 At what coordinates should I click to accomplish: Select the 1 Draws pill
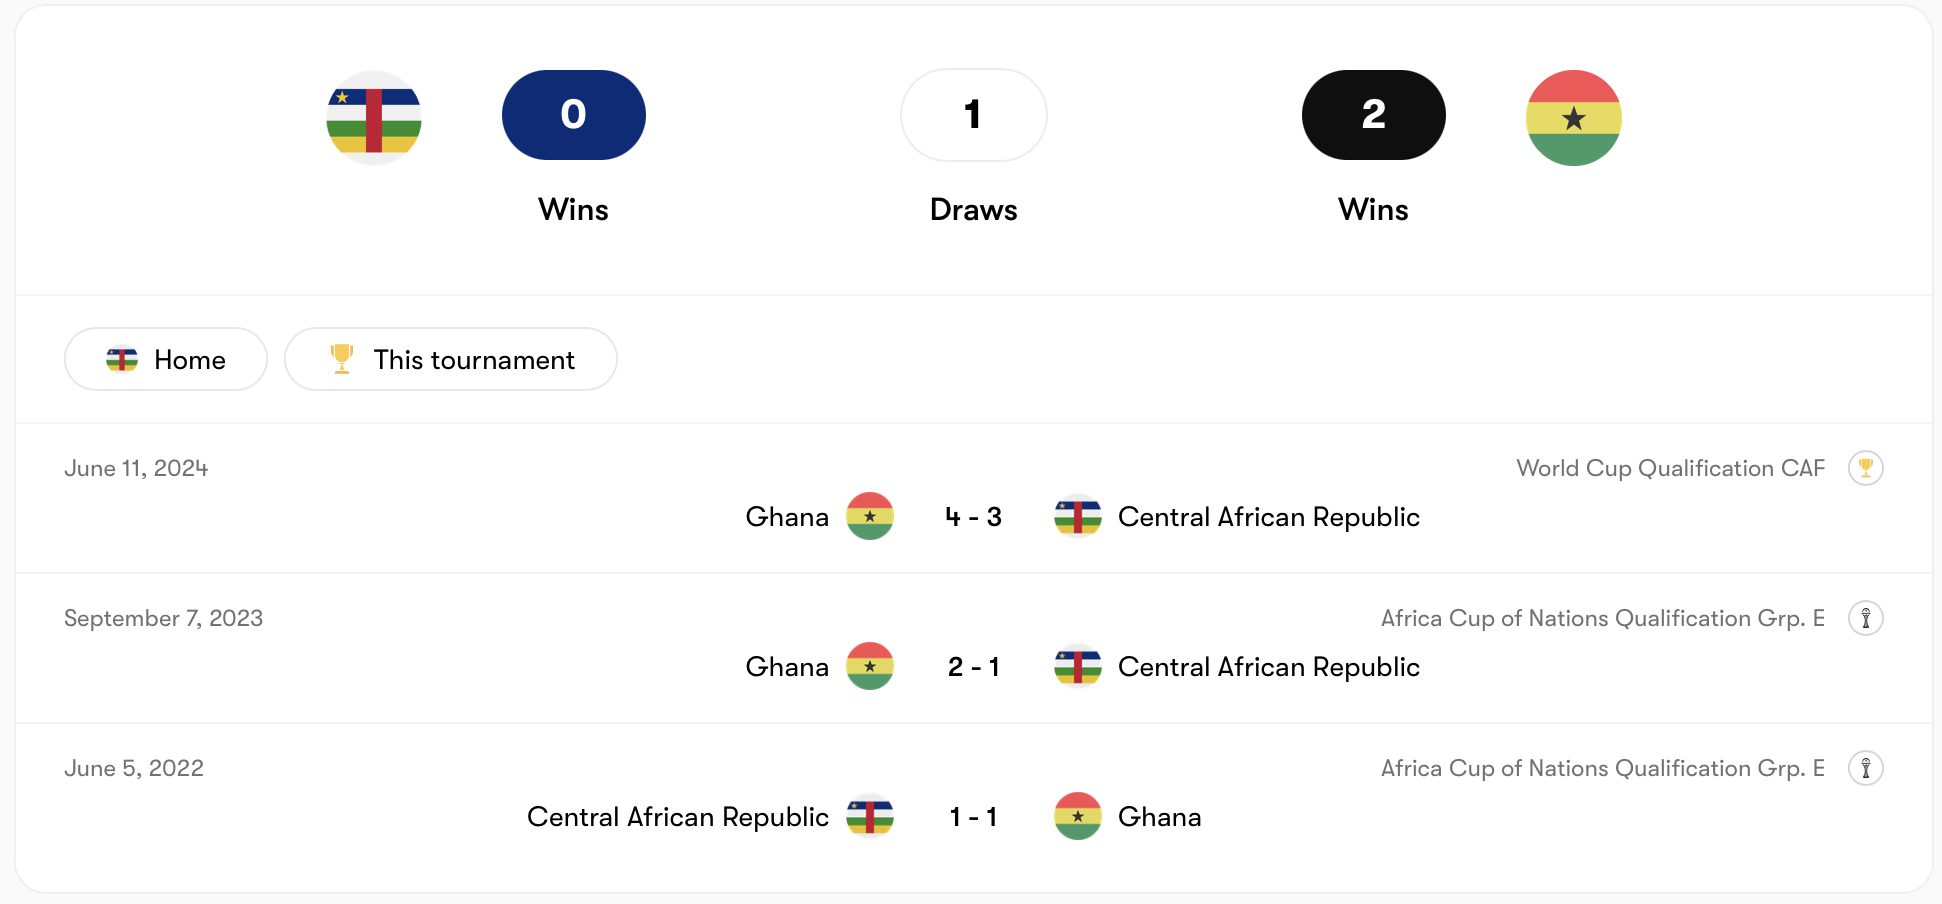pos(973,115)
